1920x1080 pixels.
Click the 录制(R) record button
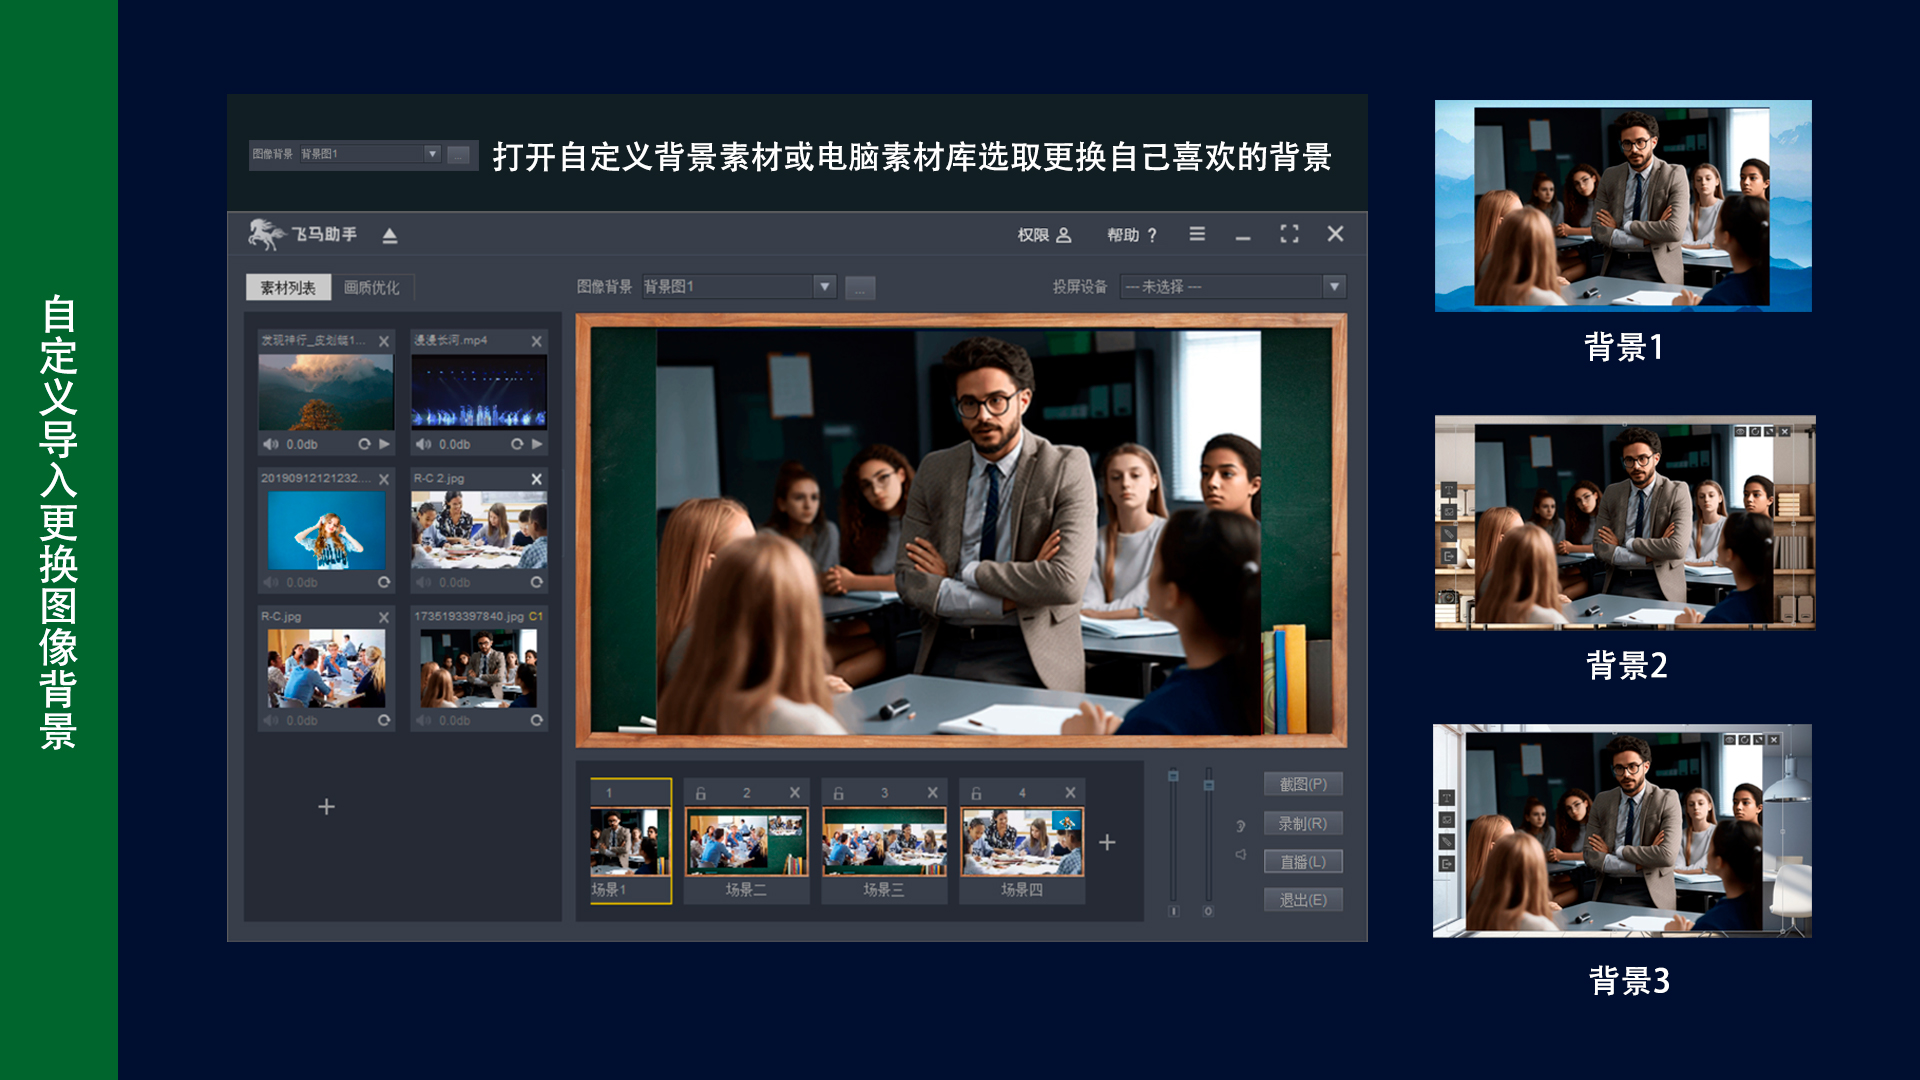(x=1302, y=824)
